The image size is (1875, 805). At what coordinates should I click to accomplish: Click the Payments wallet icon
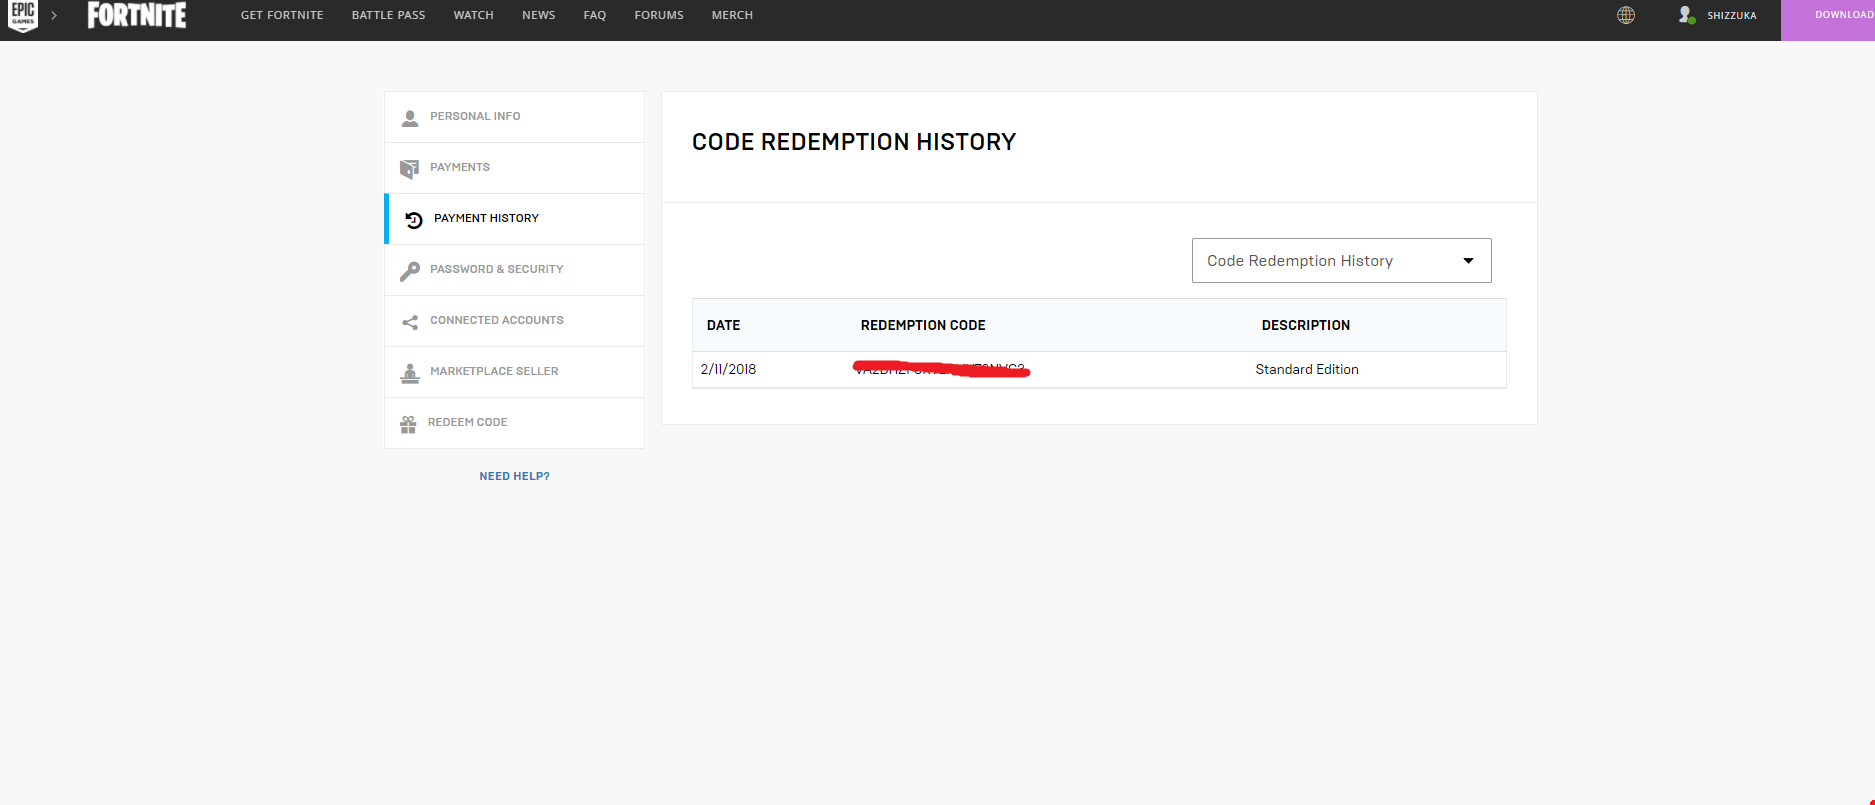click(x=410, y=169)
